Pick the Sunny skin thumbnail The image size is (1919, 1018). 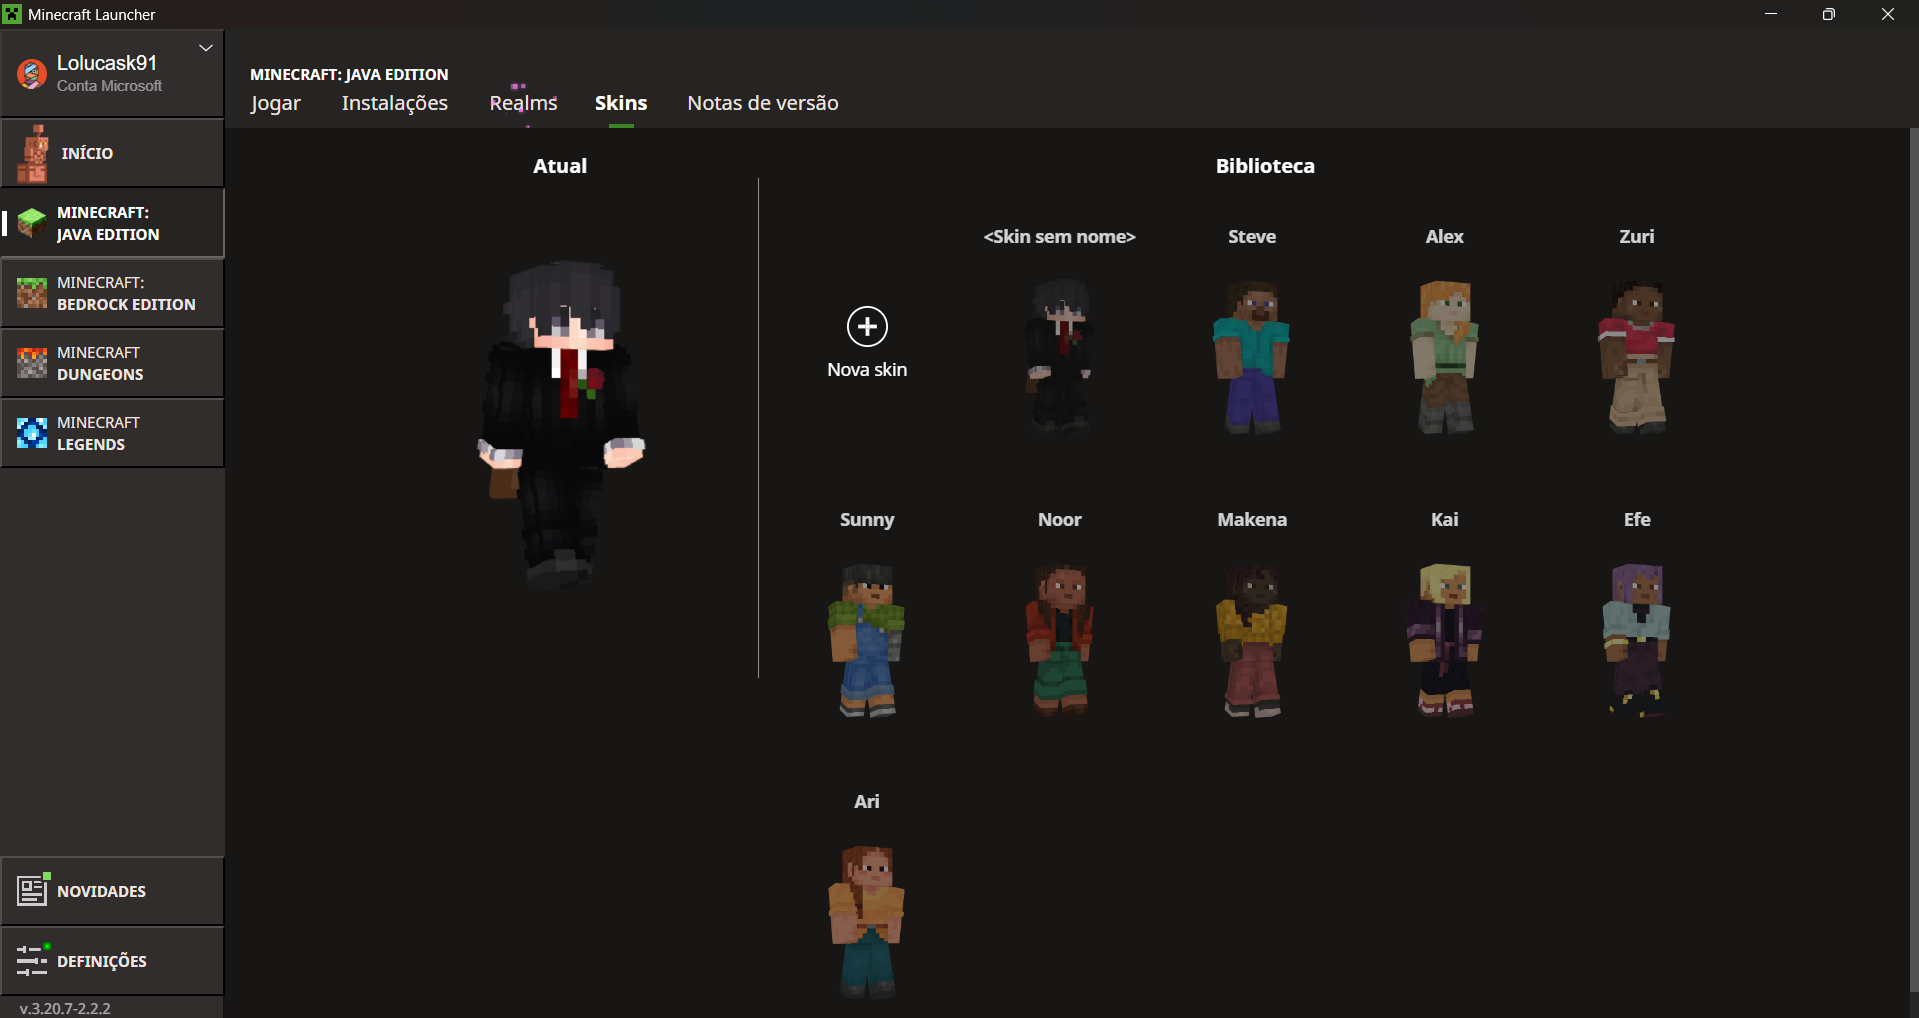click(867, 639)
